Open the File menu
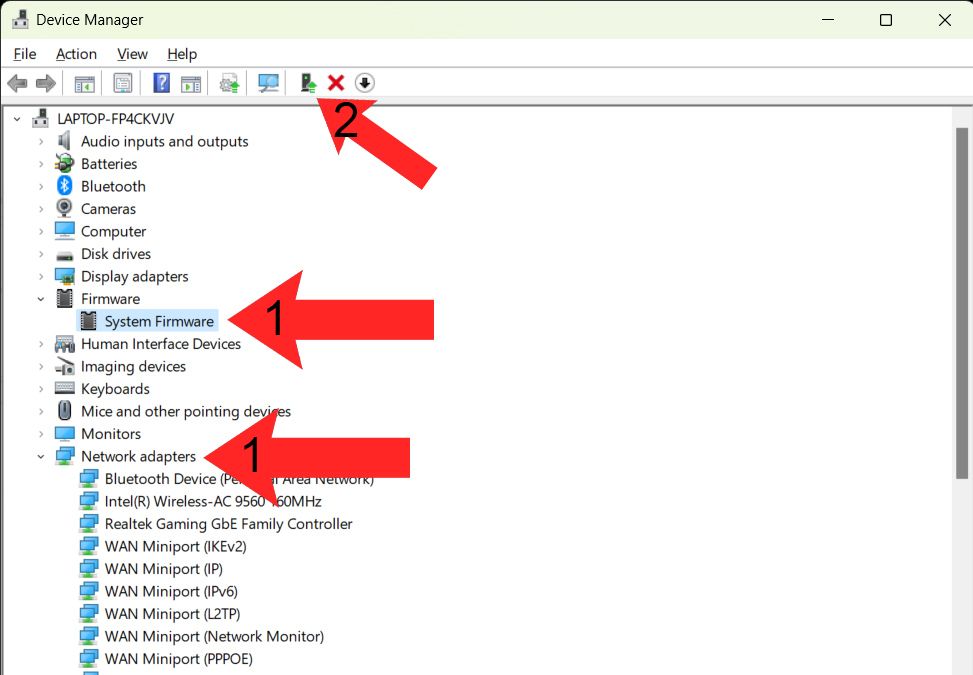The image size is (973, 675). (25, 54)
